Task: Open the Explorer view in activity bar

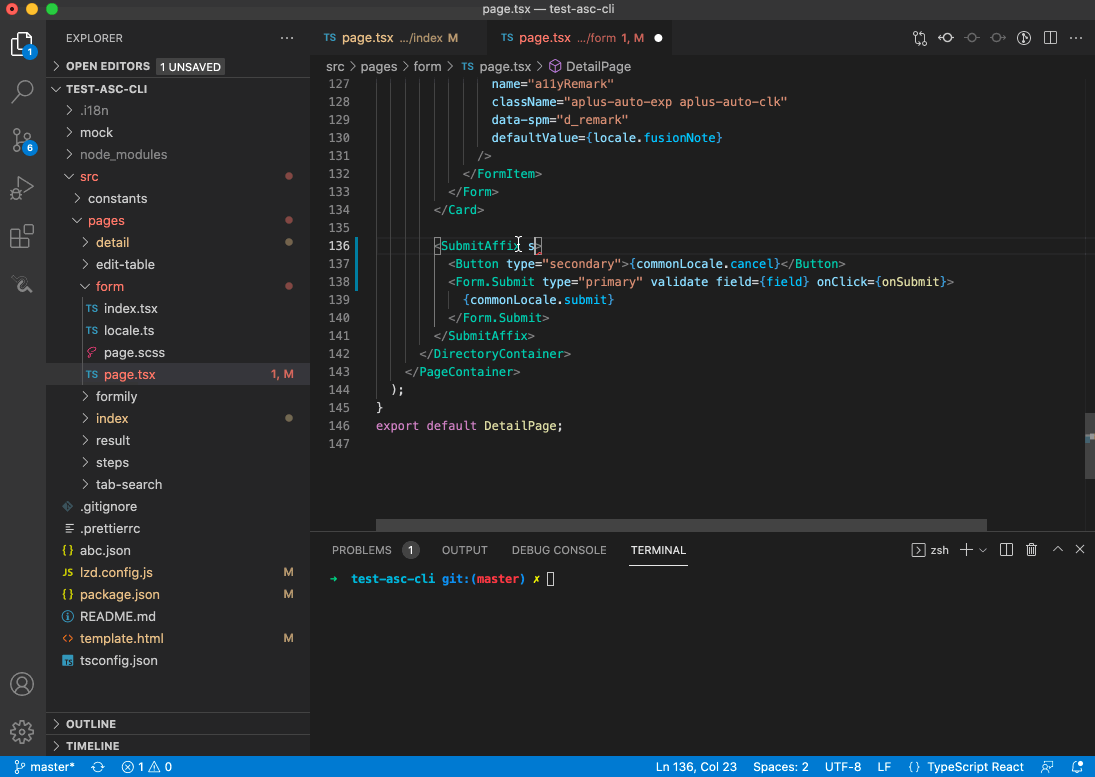Action: (22, 44)
